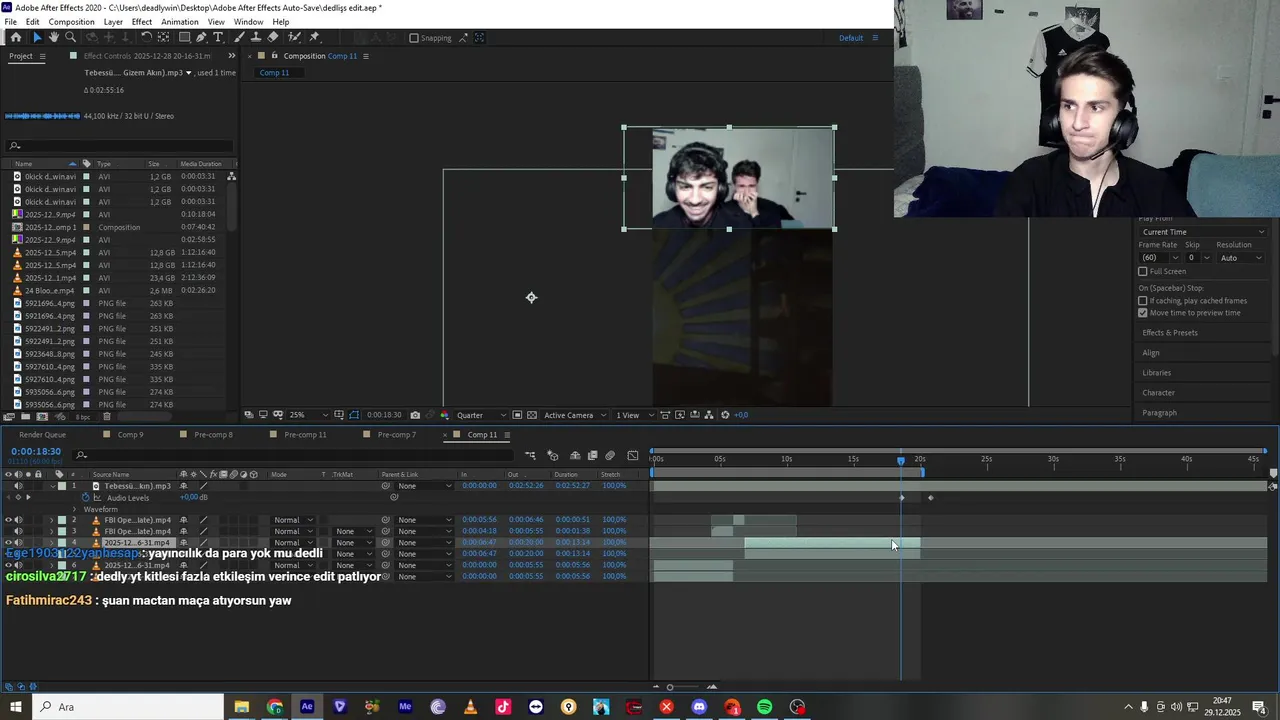This screenshot has width=1280, height=720.
Task: Select the Selection (arrow) tool
Action: (38, 37)
